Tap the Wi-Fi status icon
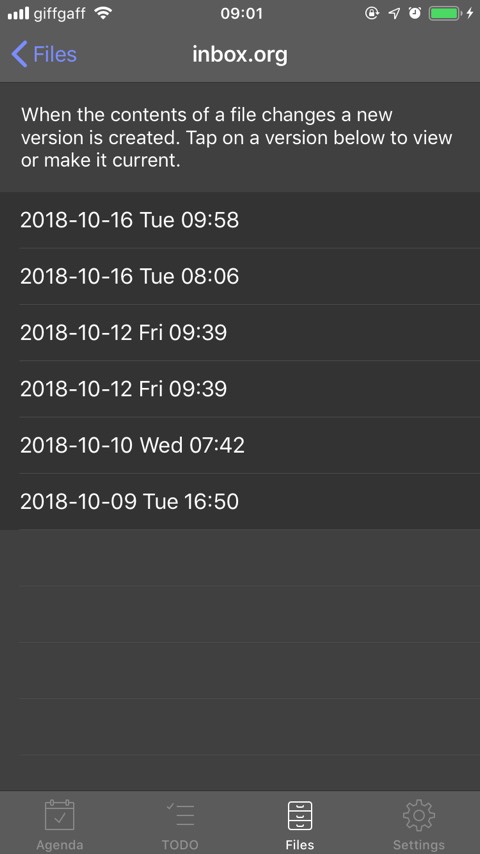 tap(103, 13)
